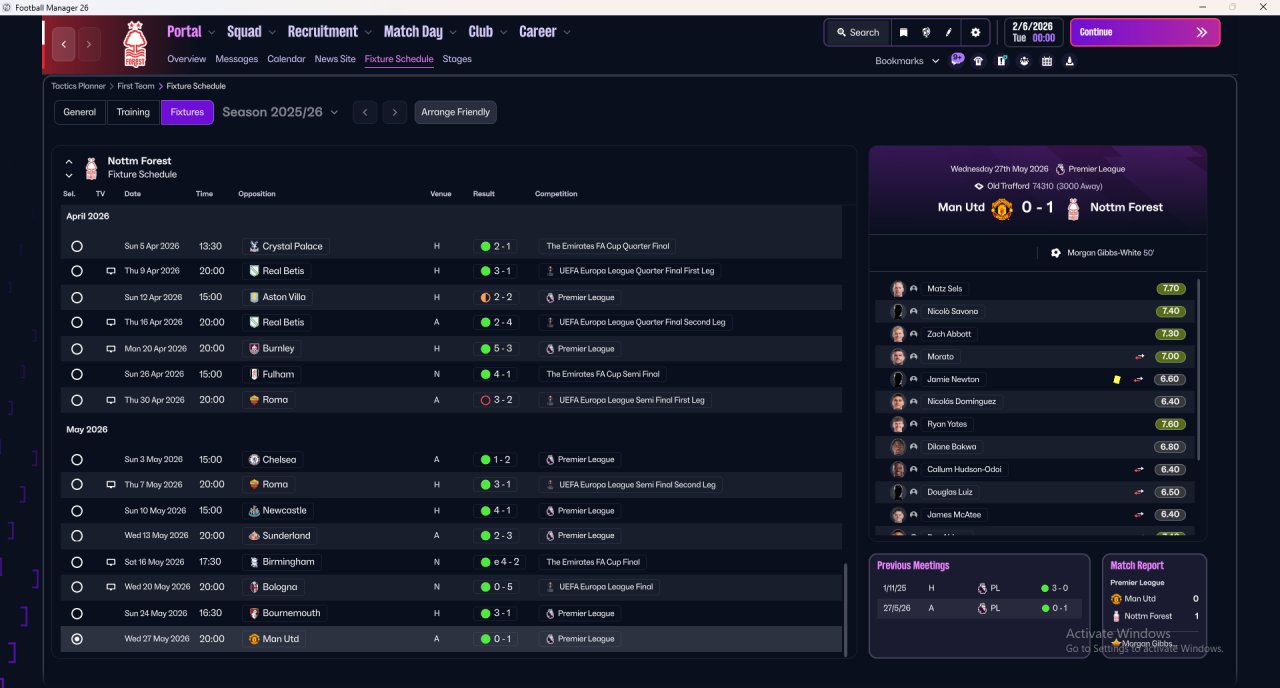Click the download tray icon in bookmarks bar
1280x688 pixels.
(x=1069, y=61)
